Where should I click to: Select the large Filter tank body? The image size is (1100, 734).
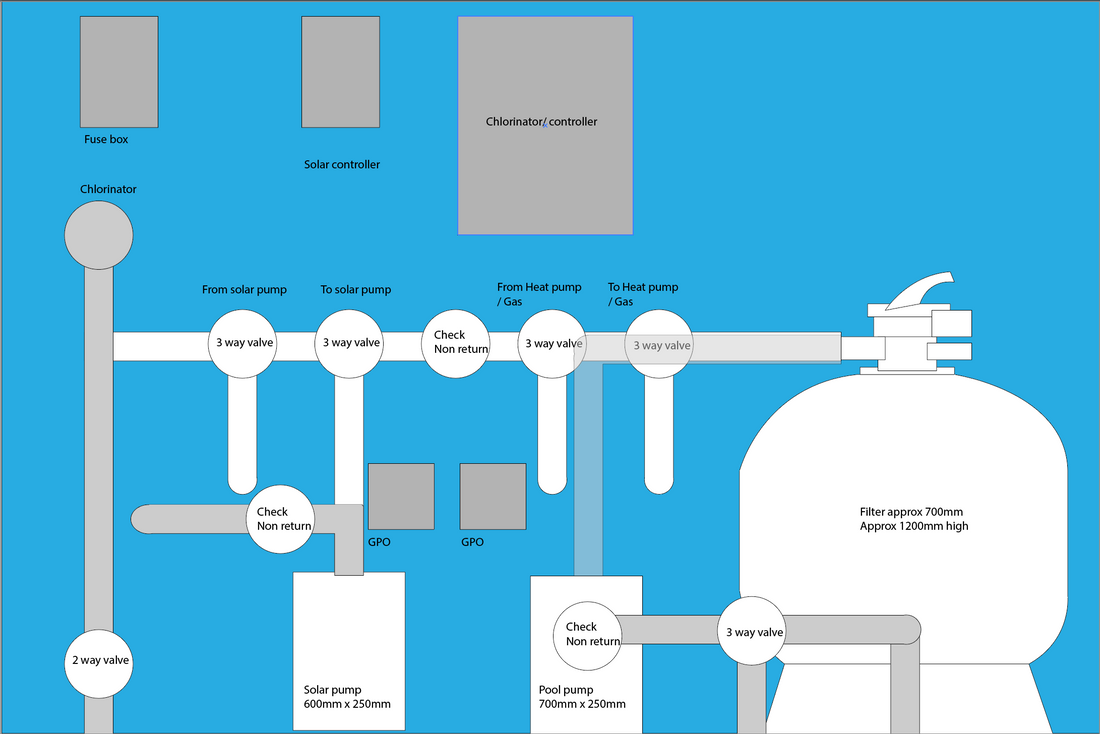point(905,520)
